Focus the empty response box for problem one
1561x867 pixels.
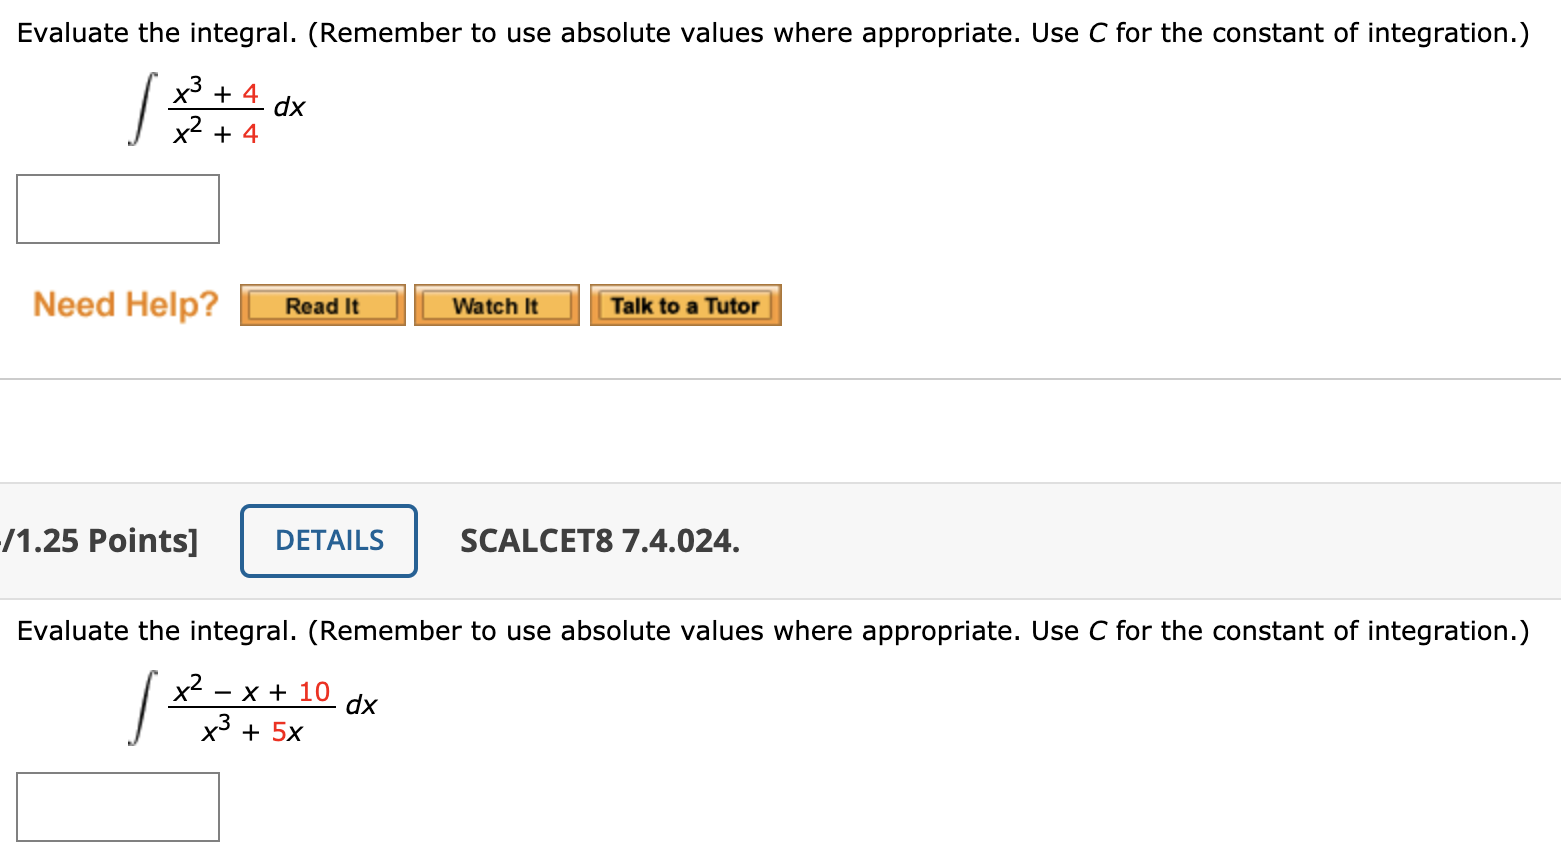click(118, 208)
